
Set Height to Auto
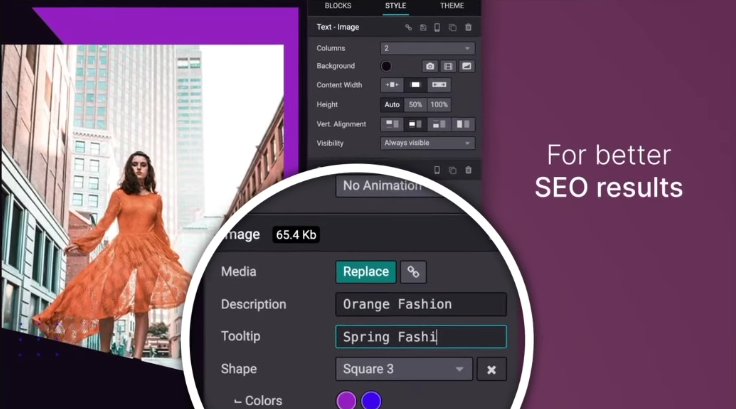coord(392,105)
